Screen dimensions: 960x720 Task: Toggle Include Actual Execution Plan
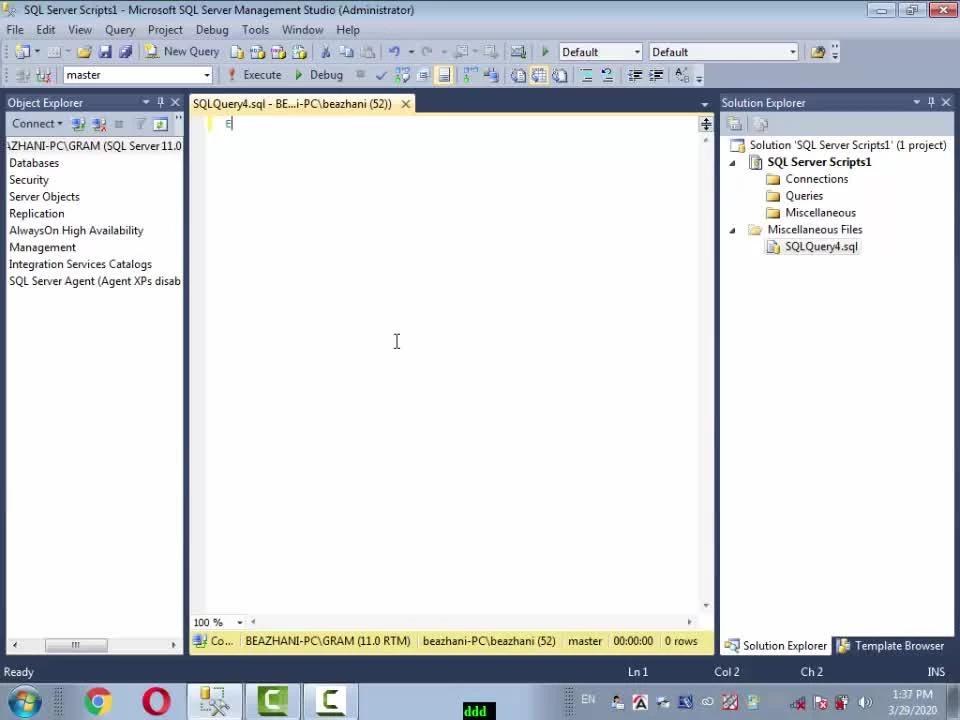(x=470, y=75)
